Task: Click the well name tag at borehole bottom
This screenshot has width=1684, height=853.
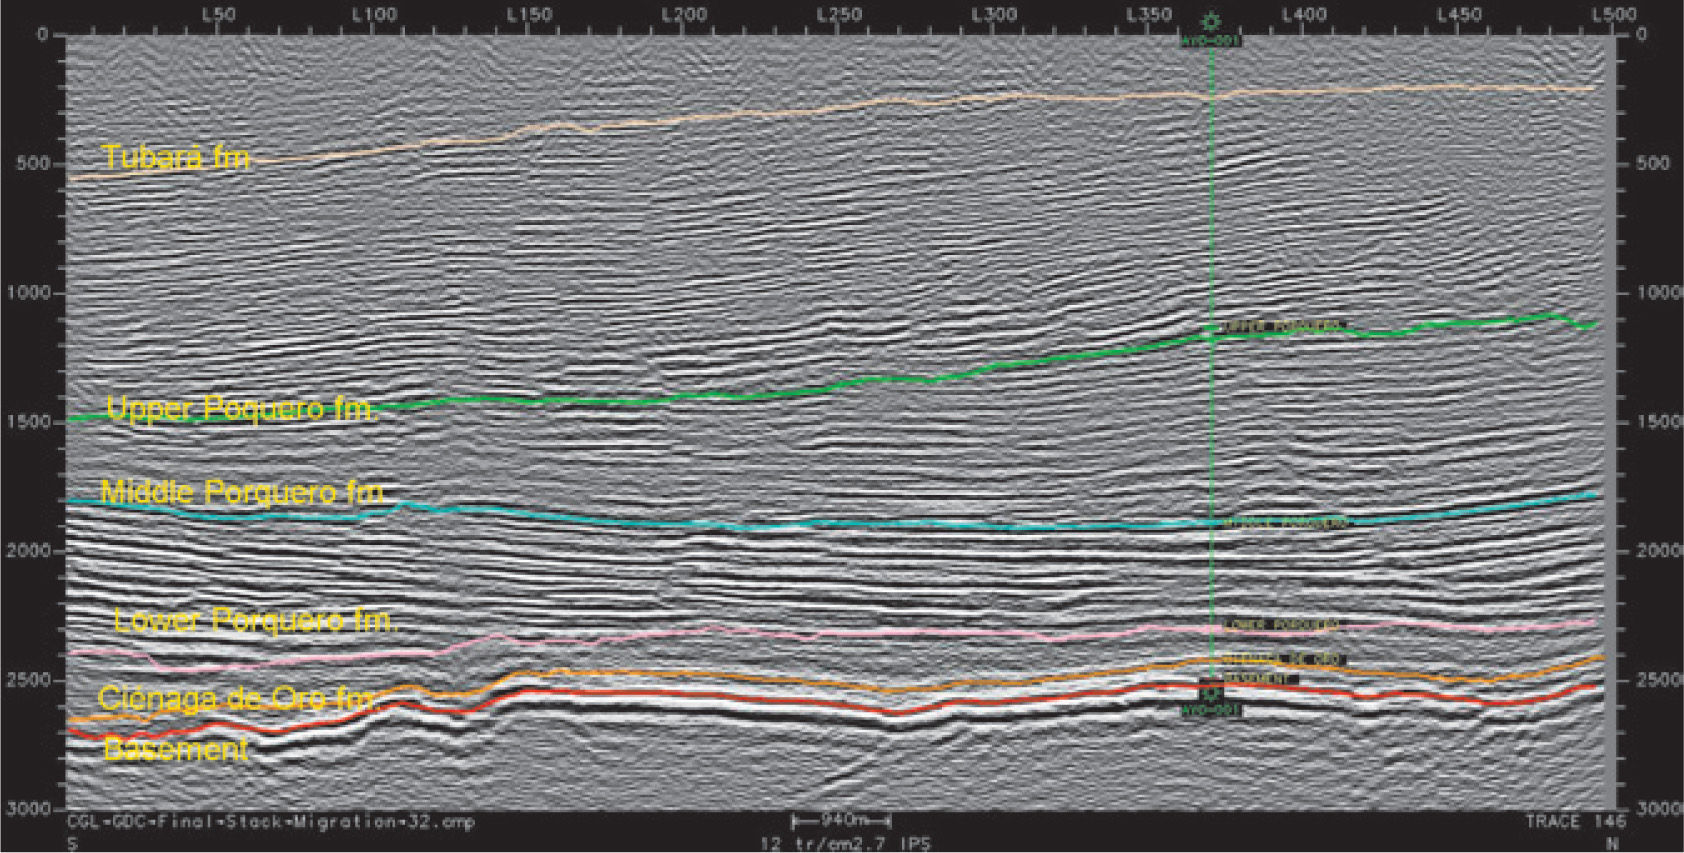Action: click(1211, 710)
